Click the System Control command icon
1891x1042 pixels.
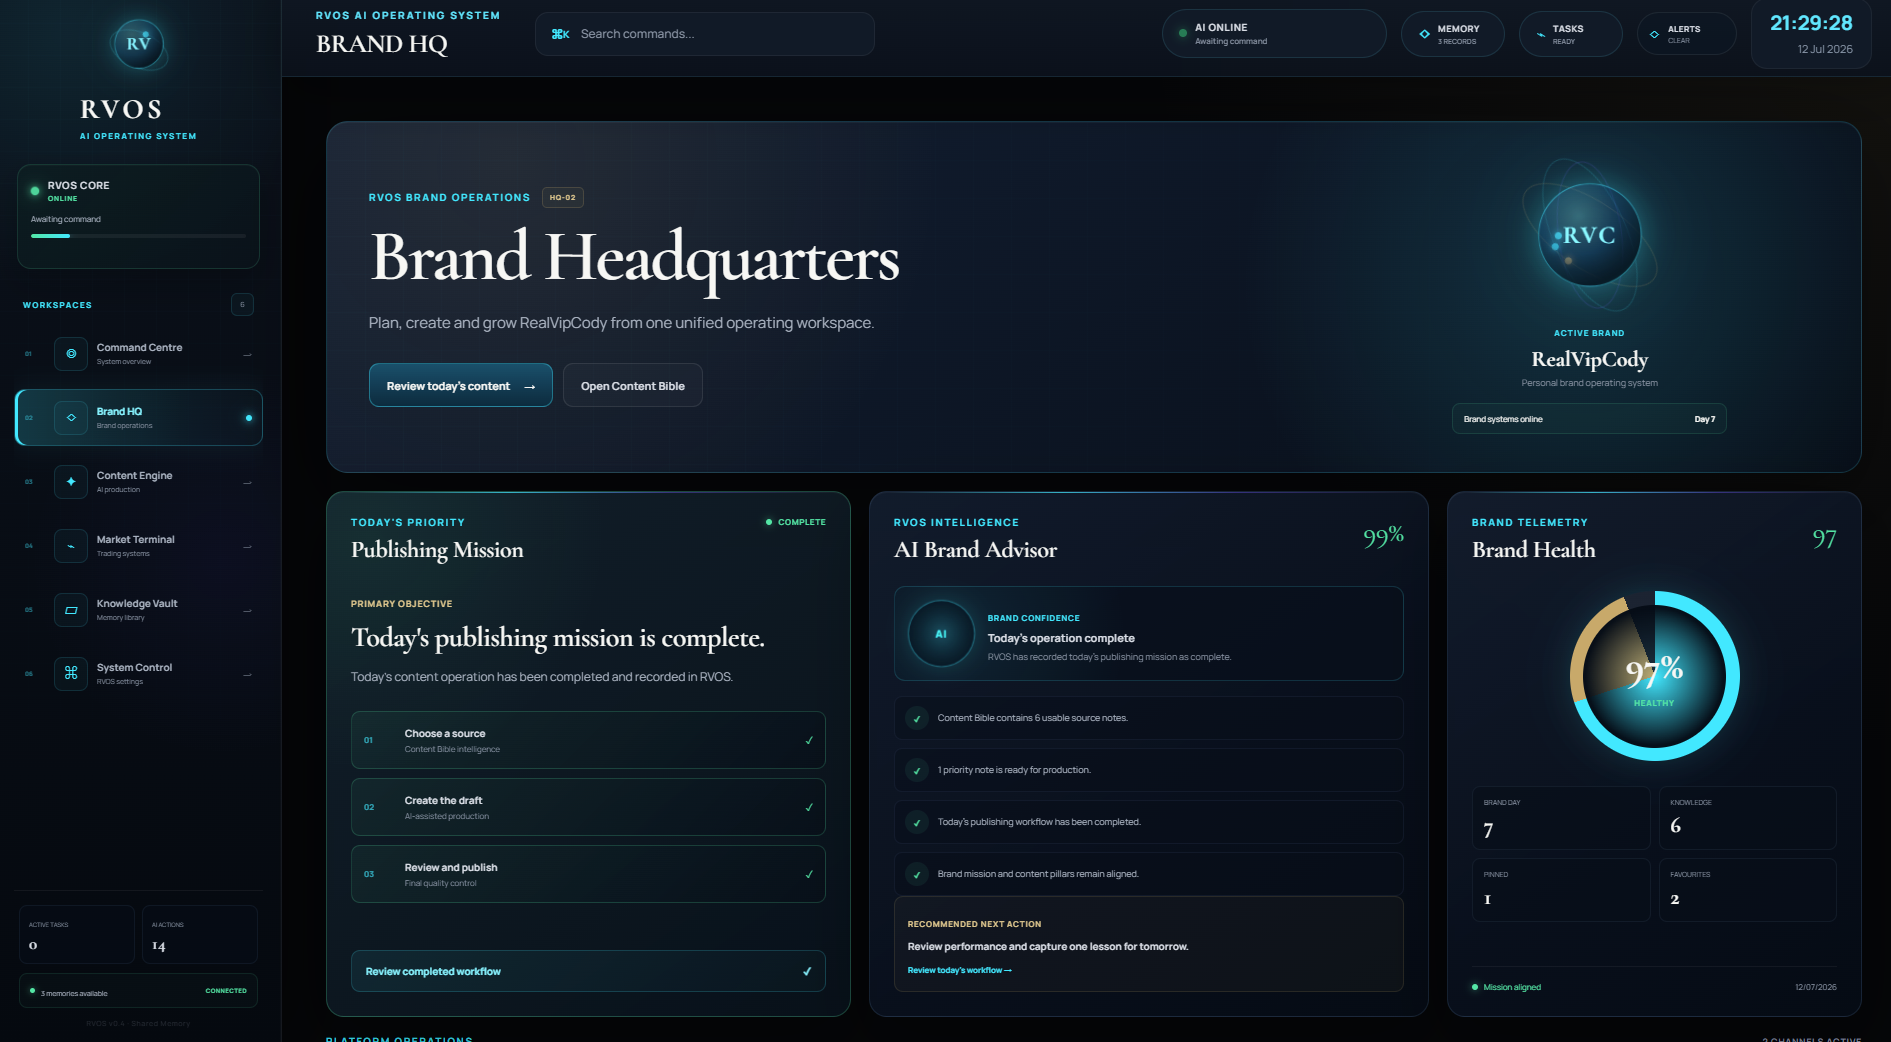tap(71, 674)
